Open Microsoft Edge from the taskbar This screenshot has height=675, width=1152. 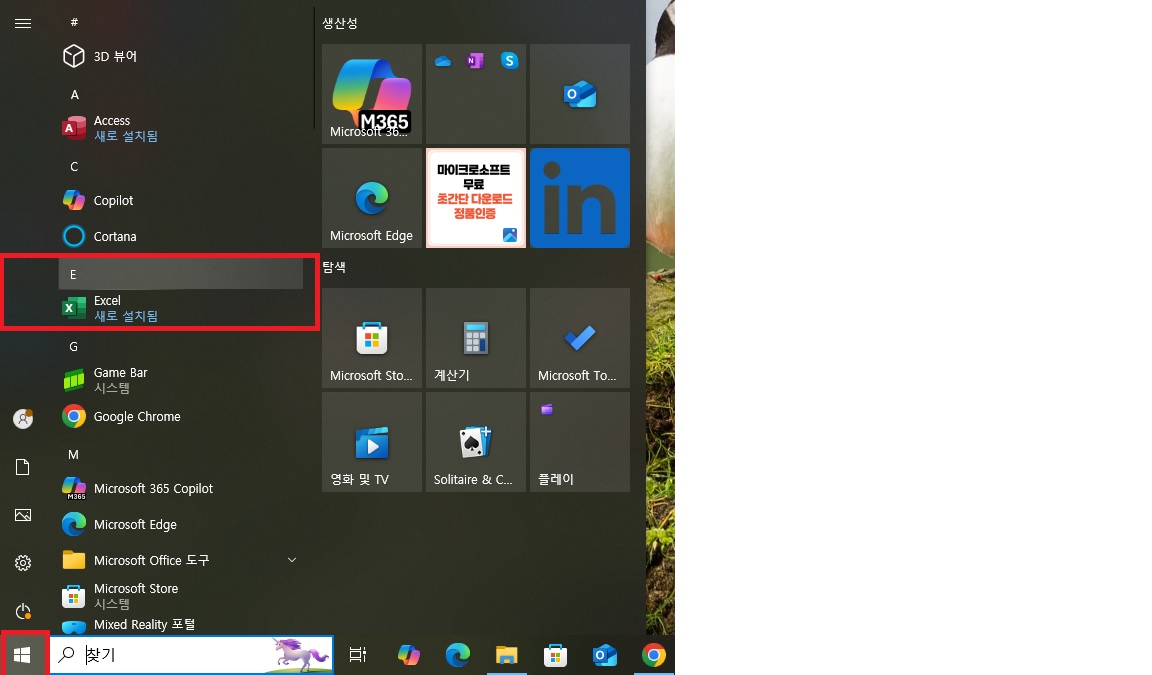tap(458, 654)
